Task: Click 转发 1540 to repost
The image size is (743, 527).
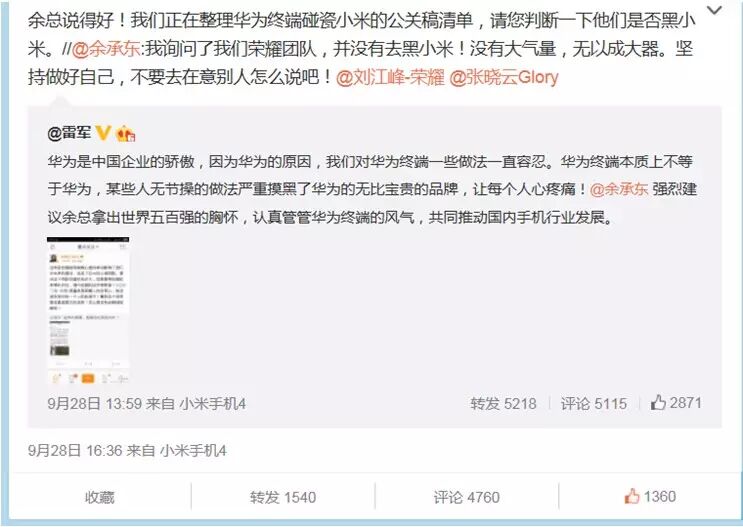Action: click(x=283, y=497)
